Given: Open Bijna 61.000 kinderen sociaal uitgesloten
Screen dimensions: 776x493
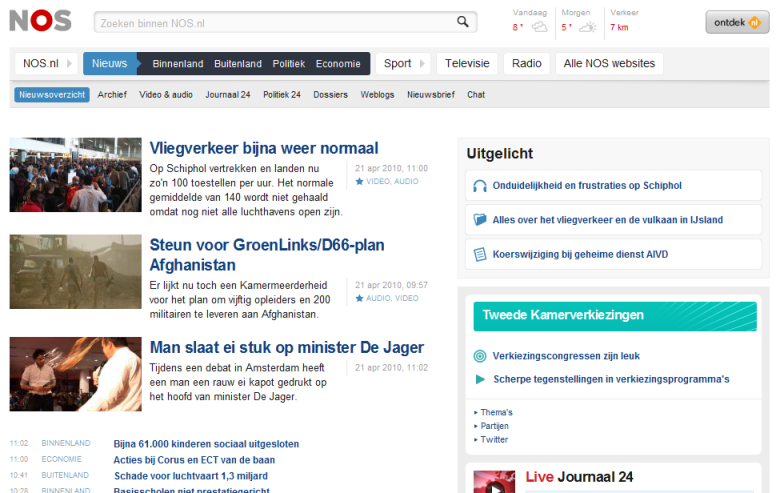Looking at the screenshot, I should click(x=206, y=444).
